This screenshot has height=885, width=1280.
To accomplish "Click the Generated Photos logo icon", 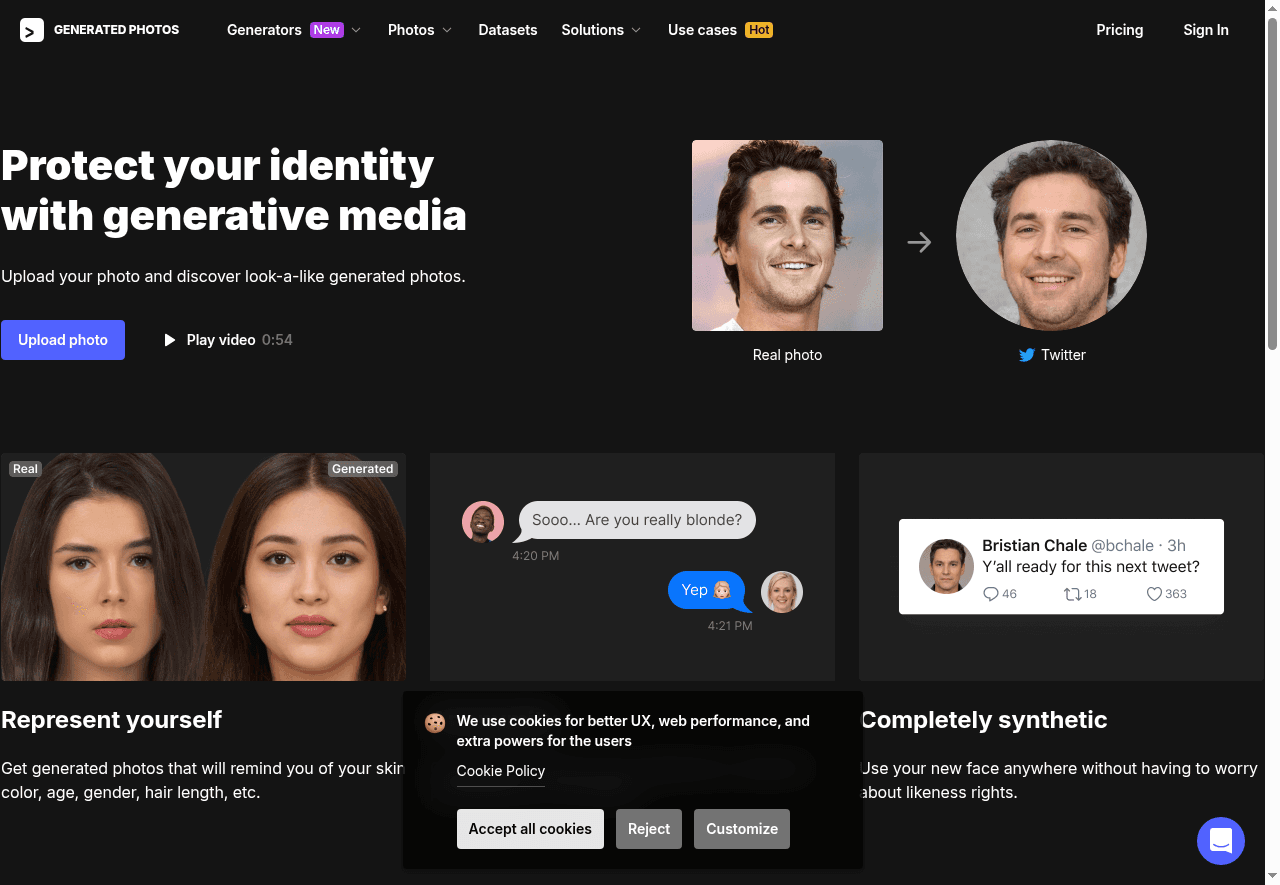I will (x=32, y=30).
